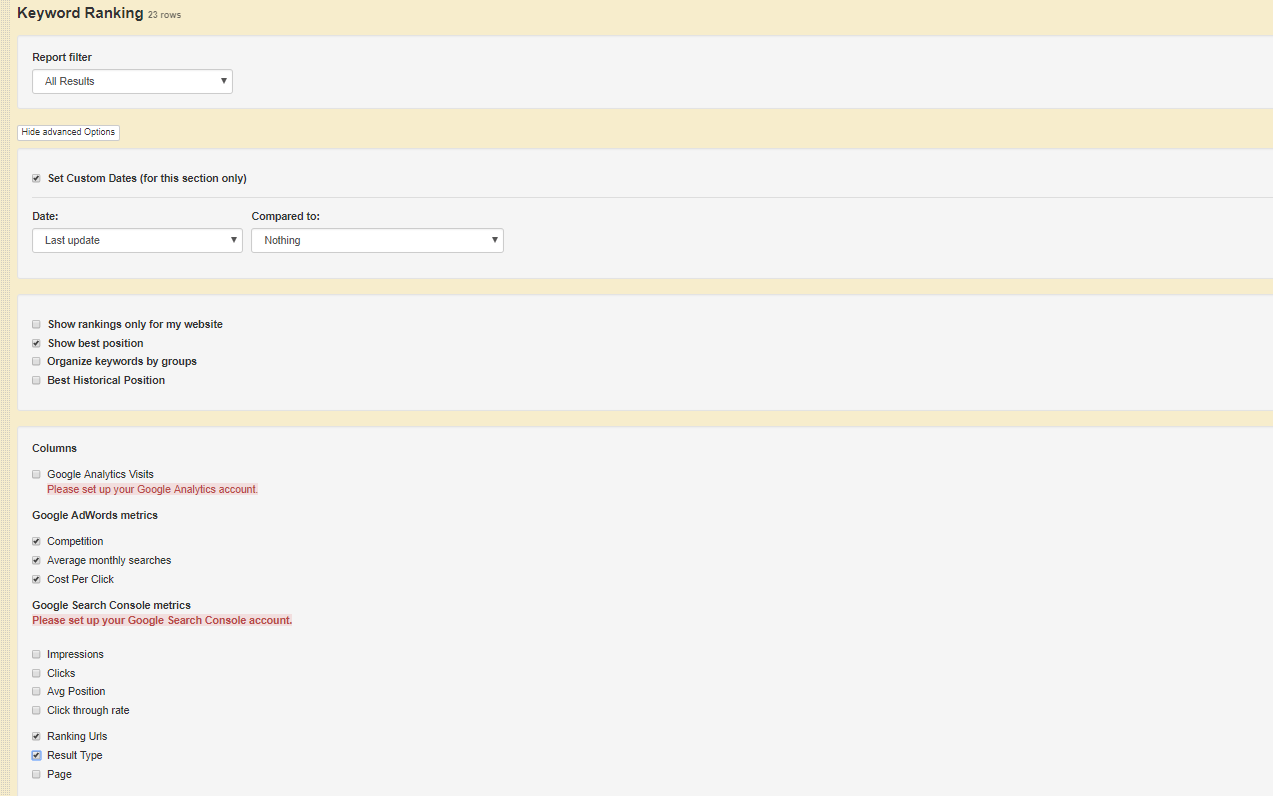Toggle Show best position checkbox
This screenshot has height=796, width=1273.
click(37, 344)
